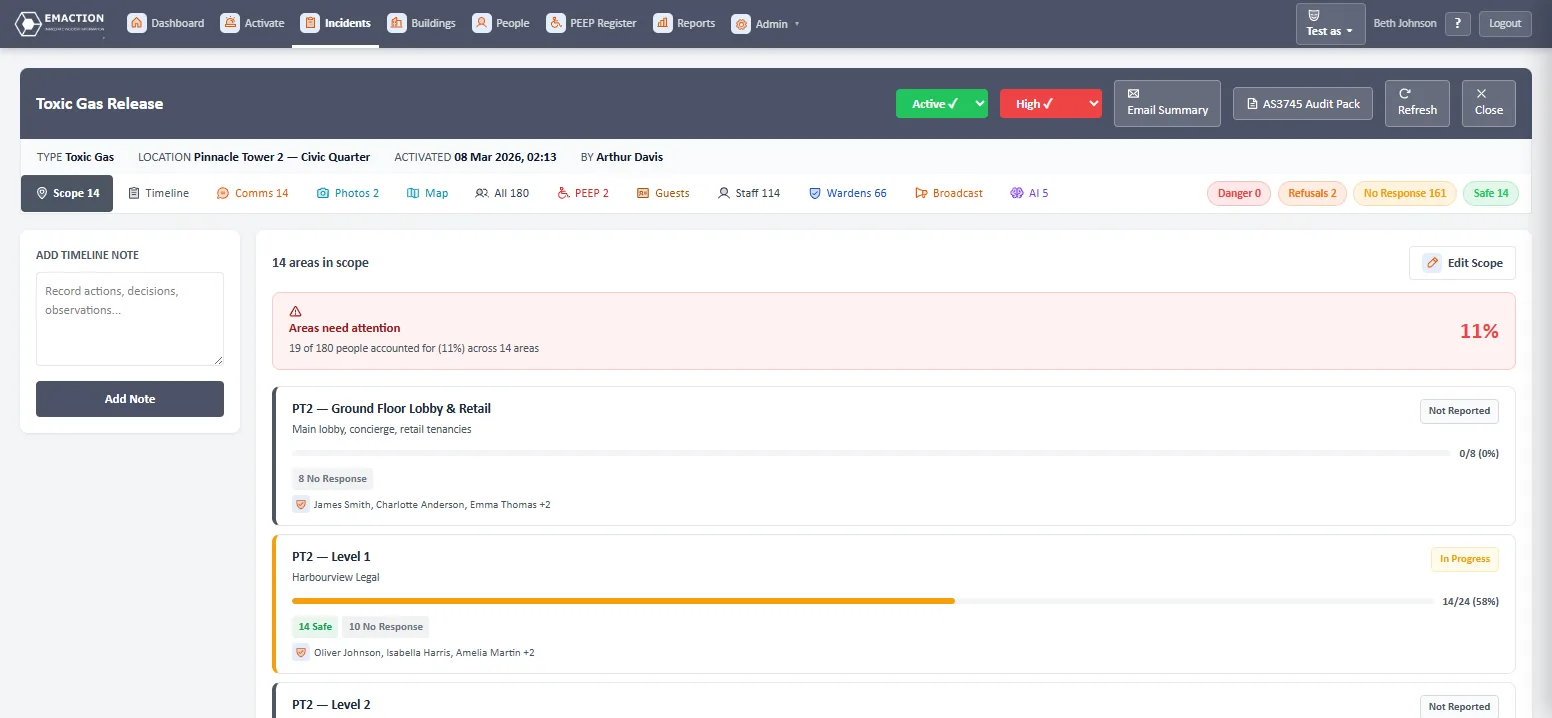Image resolution: width=1552 pixels, height=718 pixels.
Task: Click the Add Note button
Action: tap(130, 399)
